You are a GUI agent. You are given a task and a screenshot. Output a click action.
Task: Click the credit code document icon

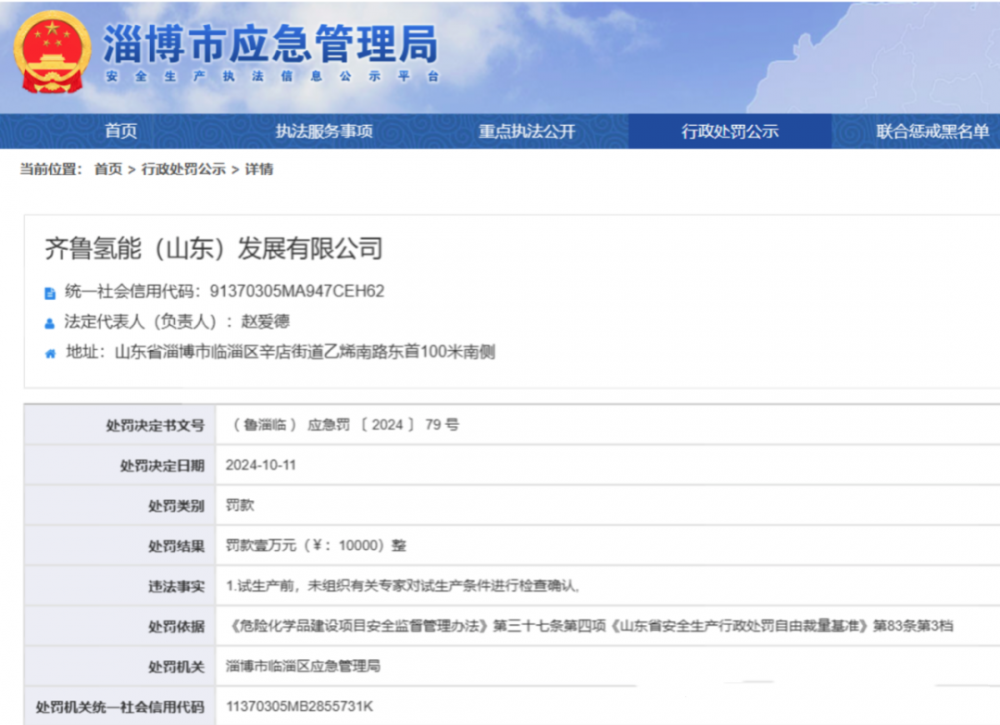tap(50, 293)
